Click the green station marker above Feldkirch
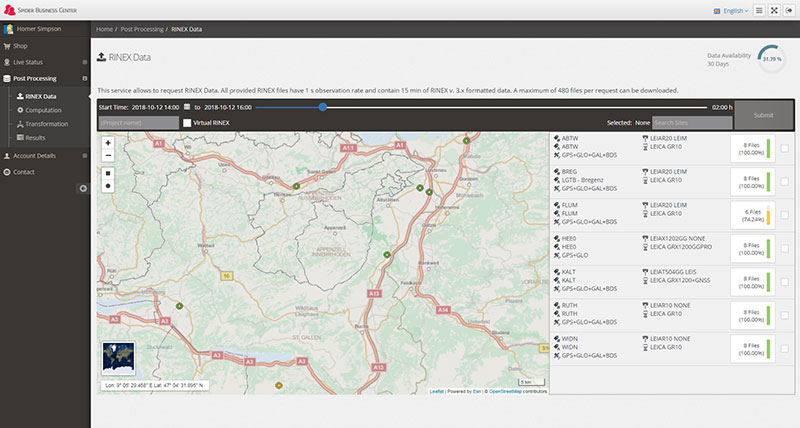 point(387,254)
